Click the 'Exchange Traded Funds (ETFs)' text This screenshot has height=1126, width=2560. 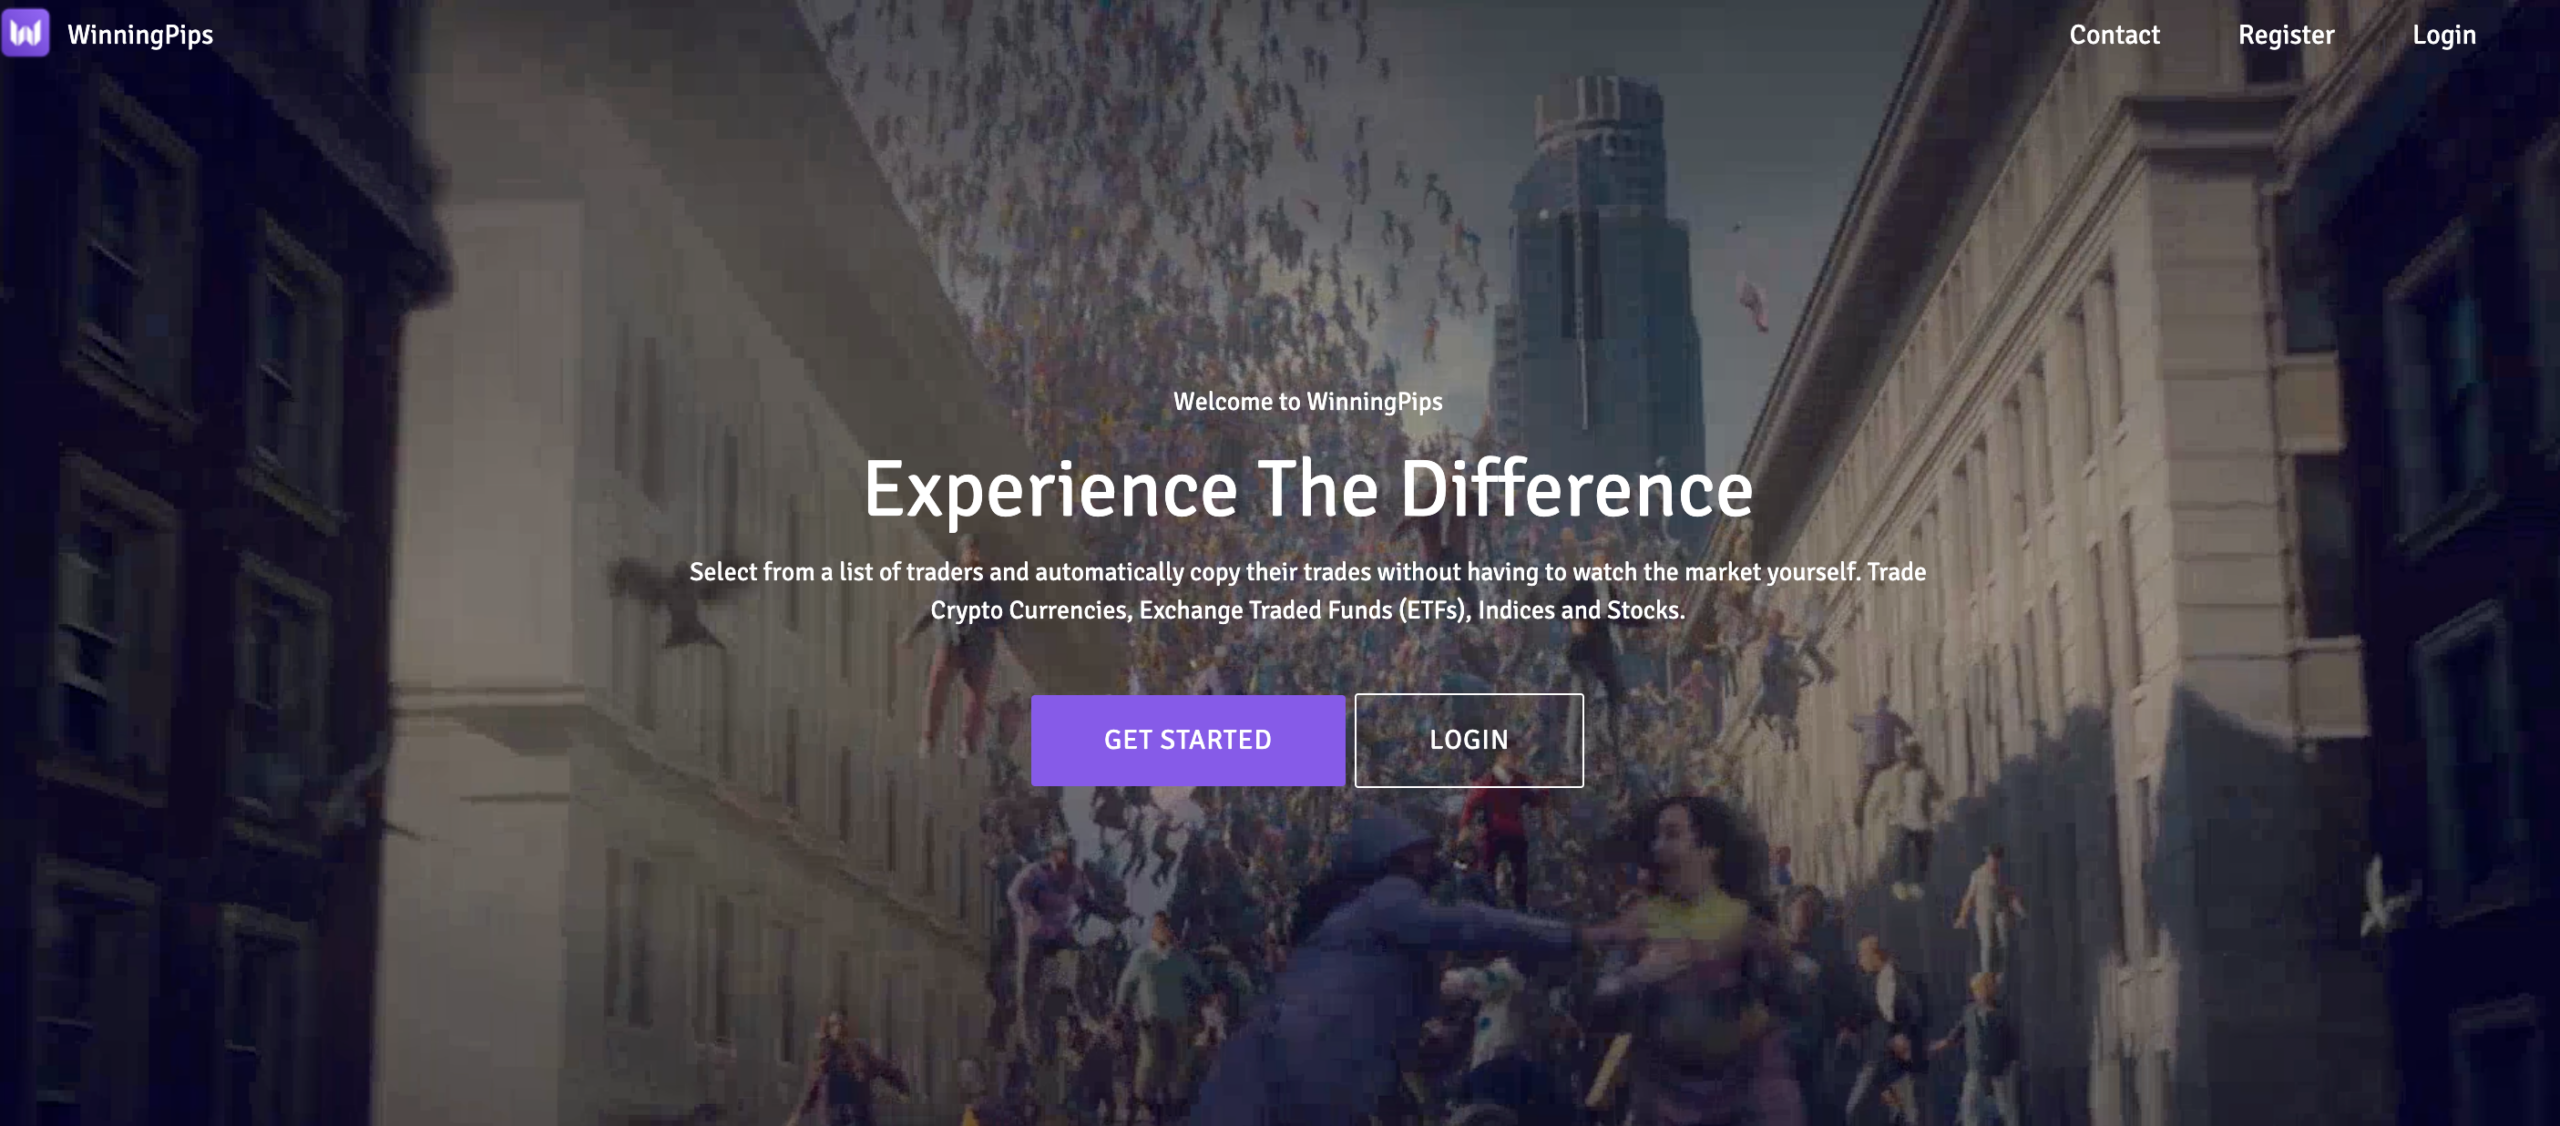point(1304,610)
